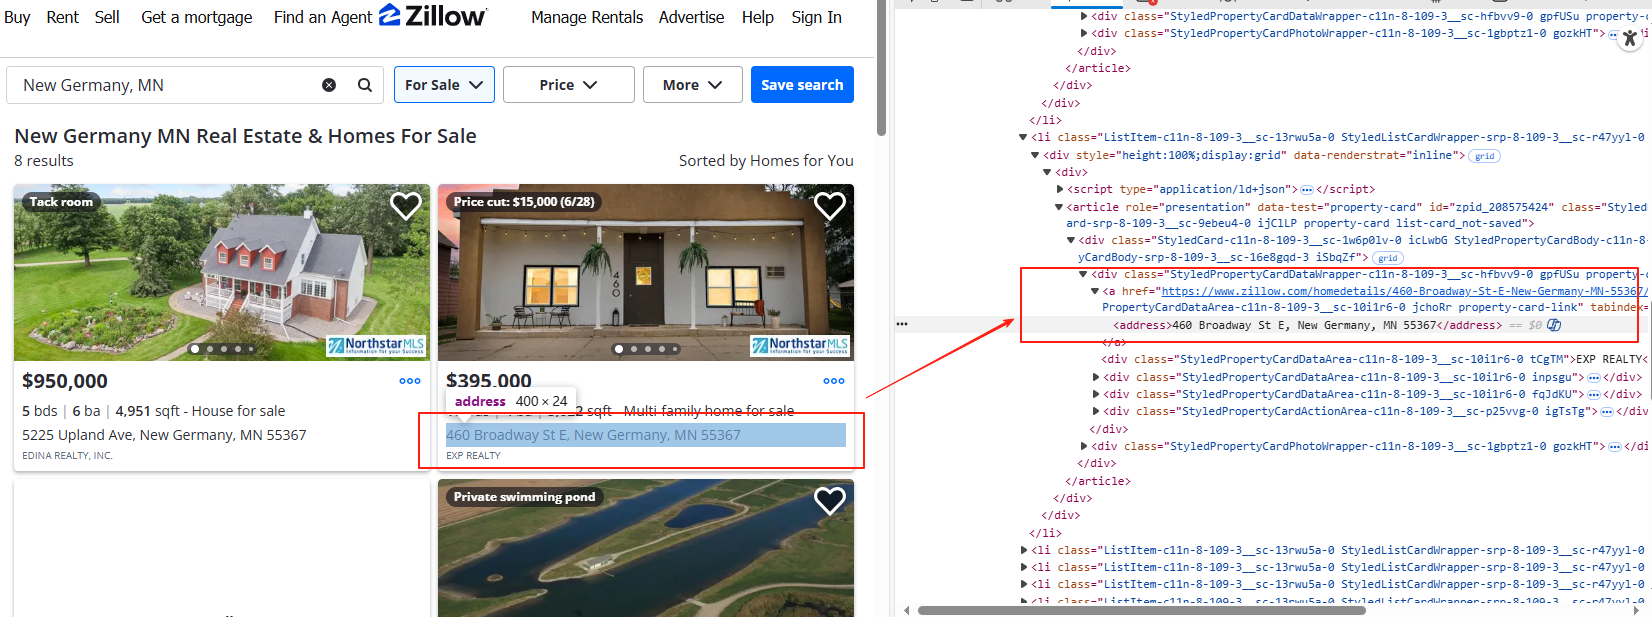Viewport: 1652px width, 617px height.
Task: Clear the New Germany, MN search text
Action: 329,85
